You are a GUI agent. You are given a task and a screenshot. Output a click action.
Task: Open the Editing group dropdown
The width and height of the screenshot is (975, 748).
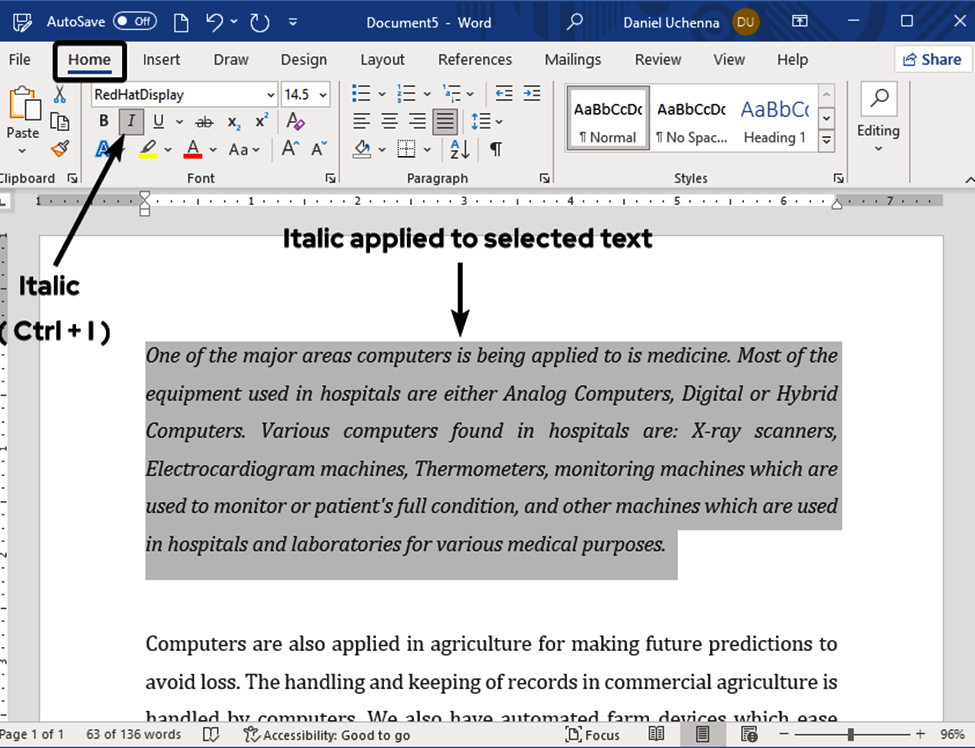tap(878, 131)
